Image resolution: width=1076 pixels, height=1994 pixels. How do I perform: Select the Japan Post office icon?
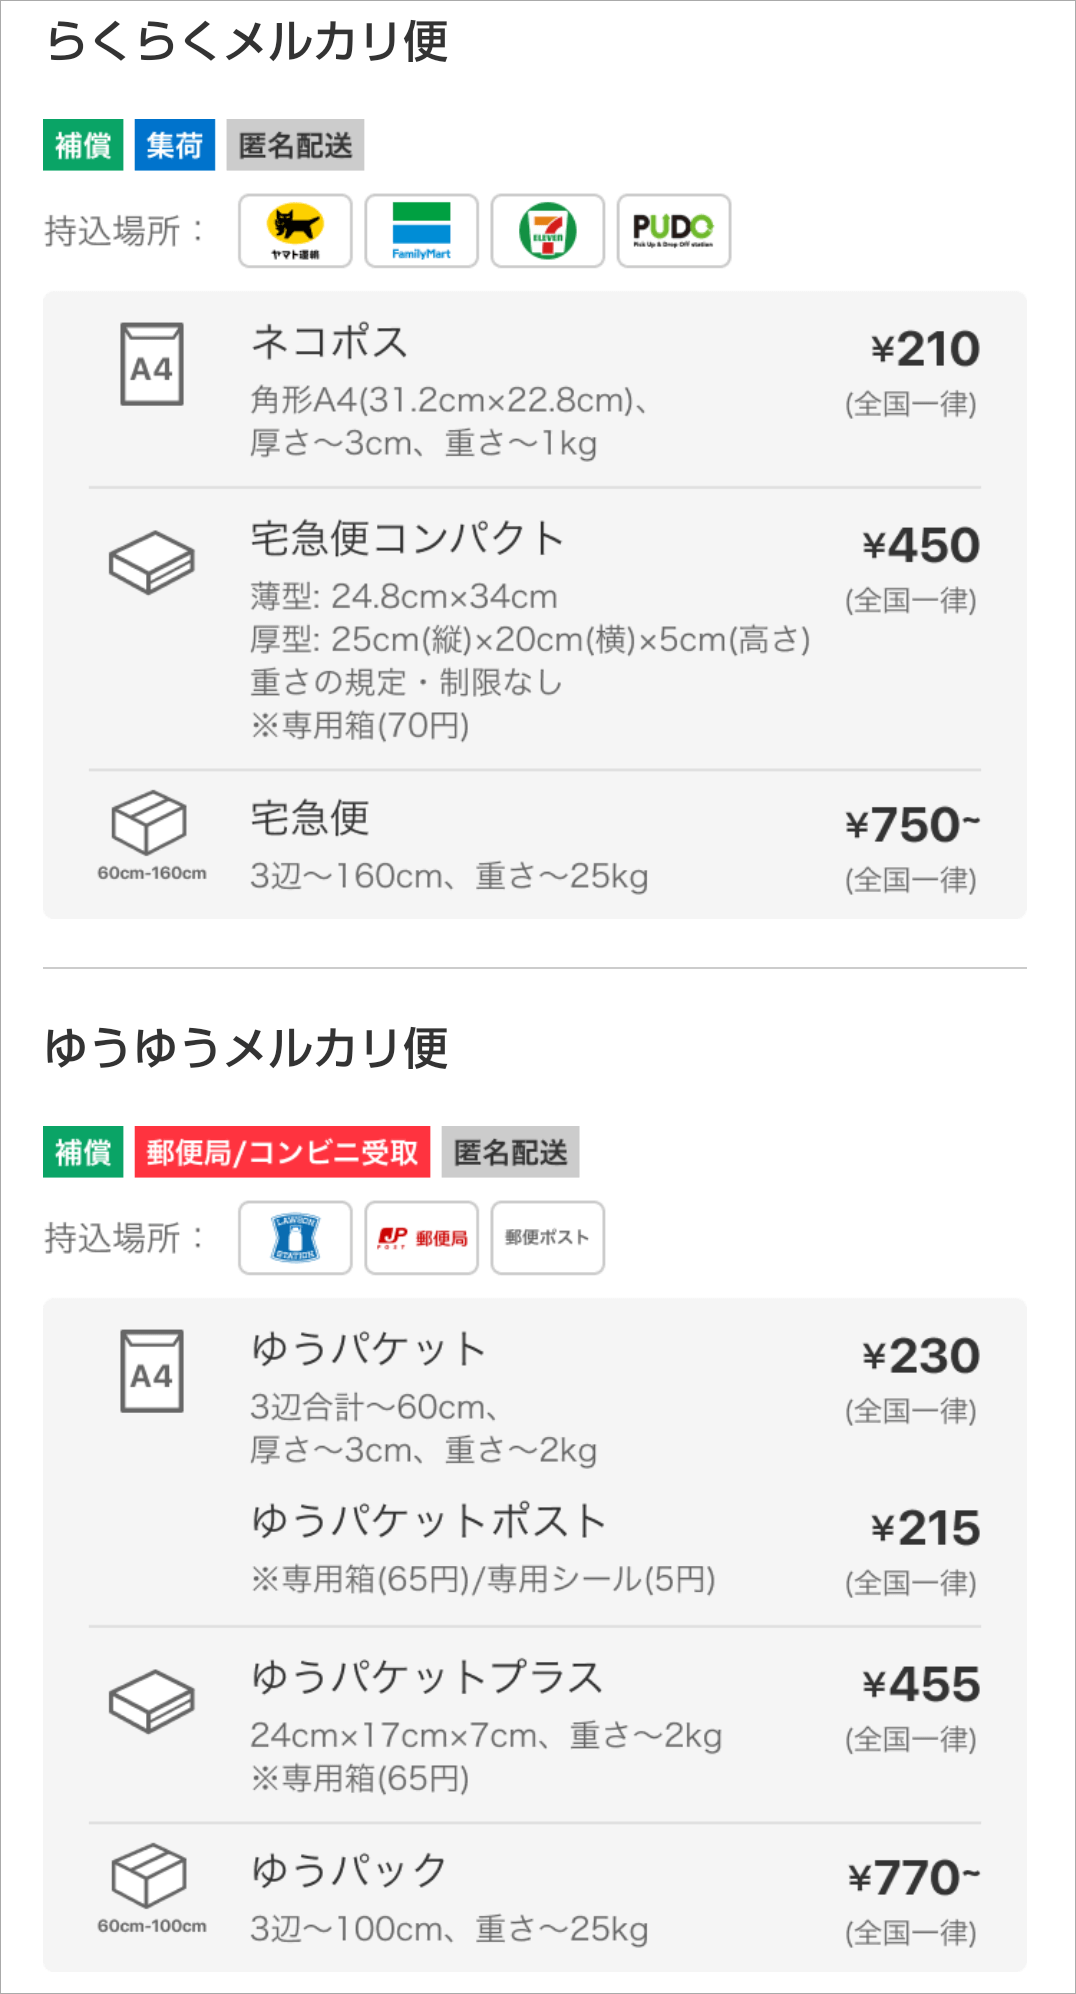[x=421, y=1238]
